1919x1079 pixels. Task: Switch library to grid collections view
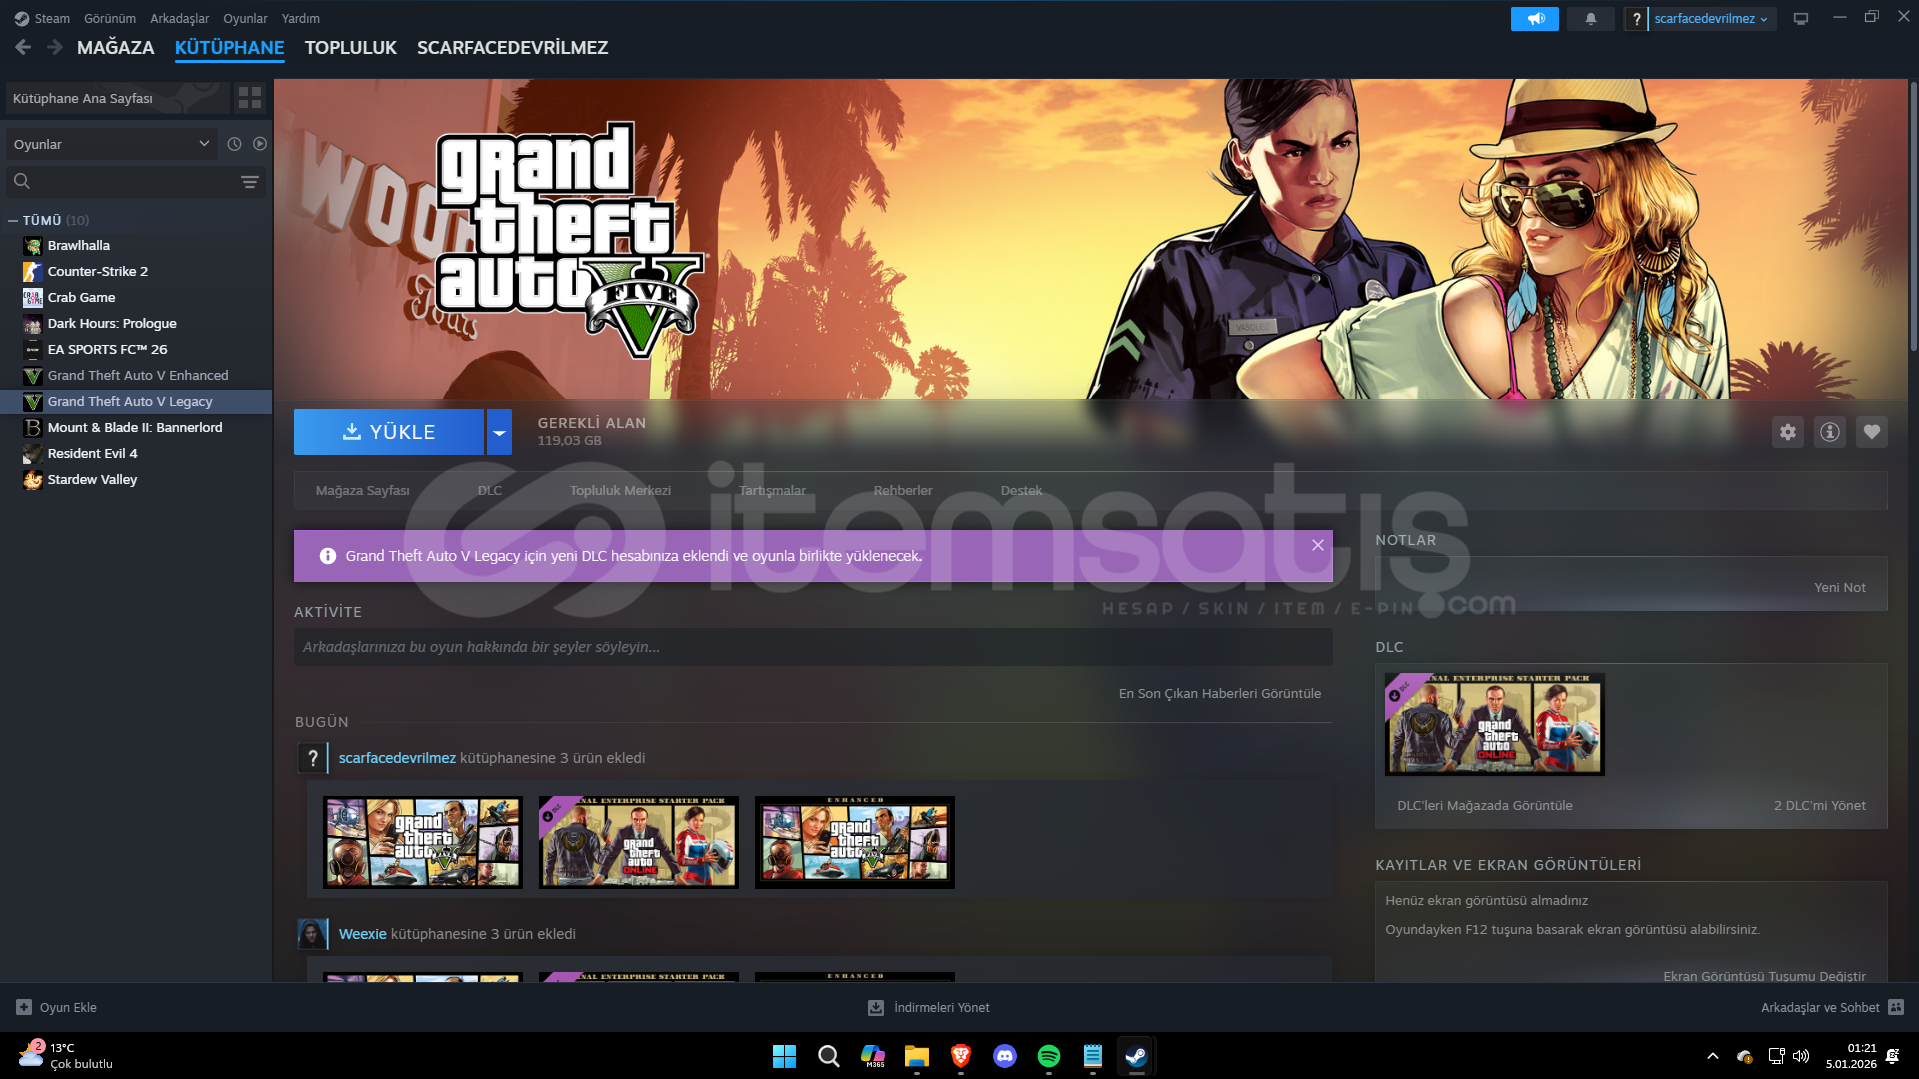(249, 98)
